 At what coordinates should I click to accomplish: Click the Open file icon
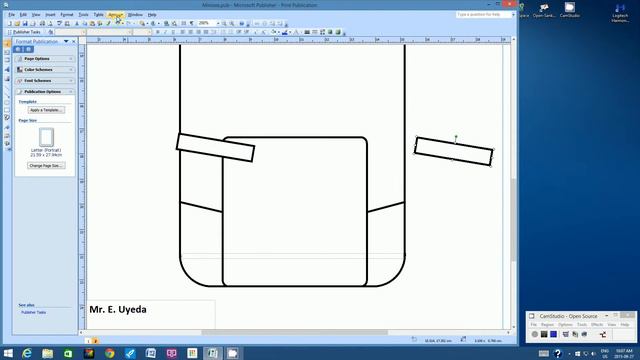17,23
